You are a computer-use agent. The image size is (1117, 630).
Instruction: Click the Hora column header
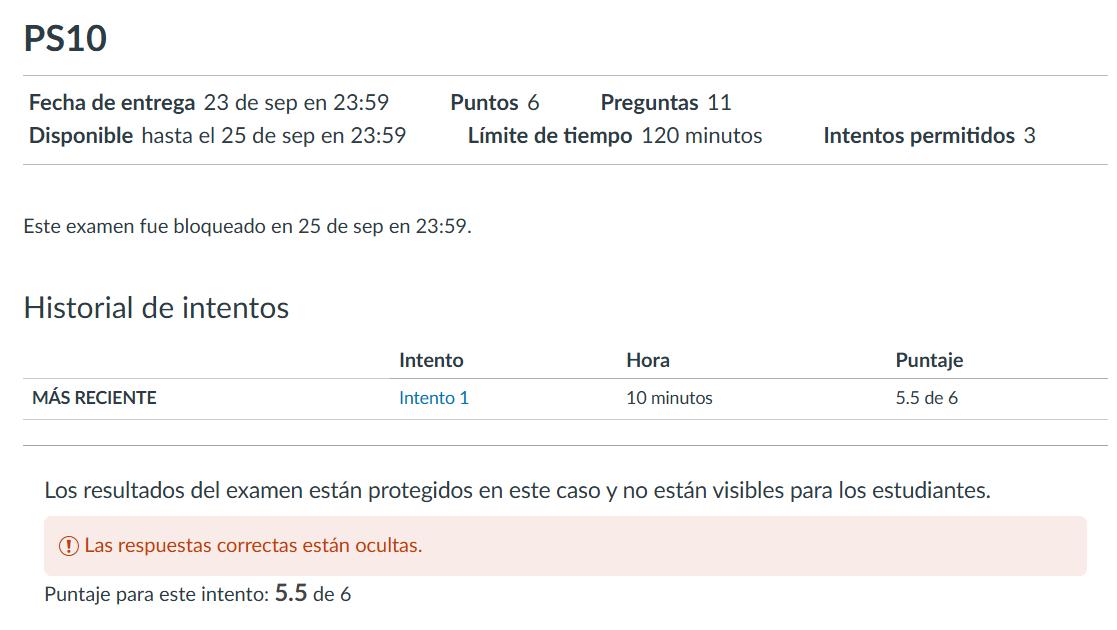pyautogui.click(x=648, y=360)
